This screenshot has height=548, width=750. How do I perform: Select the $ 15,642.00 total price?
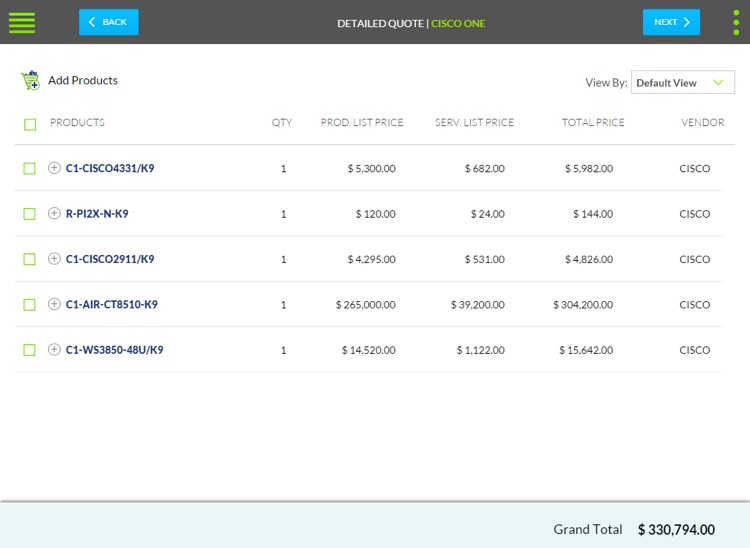(586, 350)
